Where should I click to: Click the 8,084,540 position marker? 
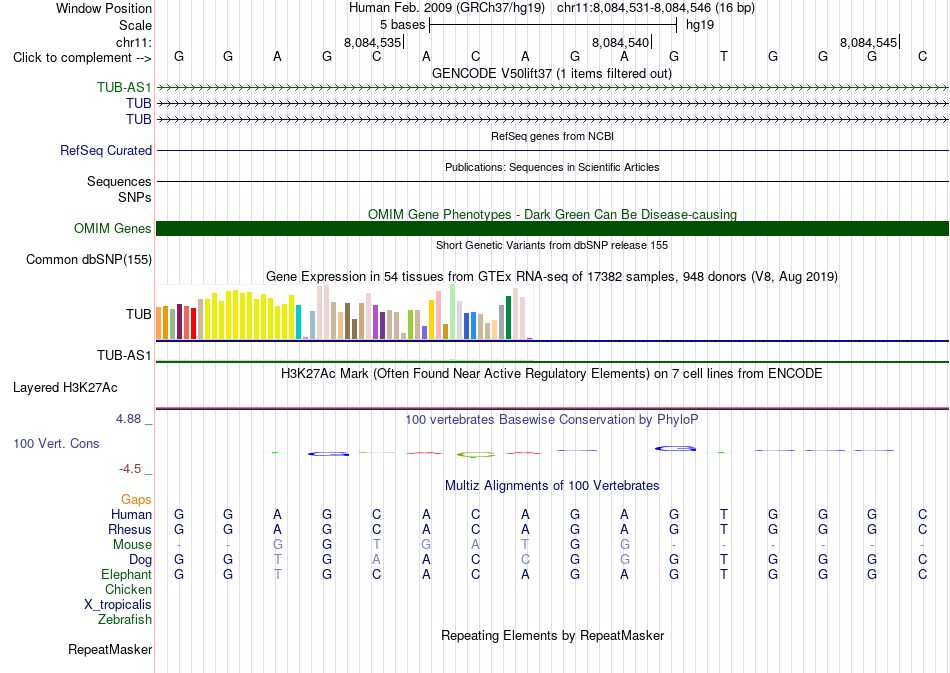tap(621, 42)
